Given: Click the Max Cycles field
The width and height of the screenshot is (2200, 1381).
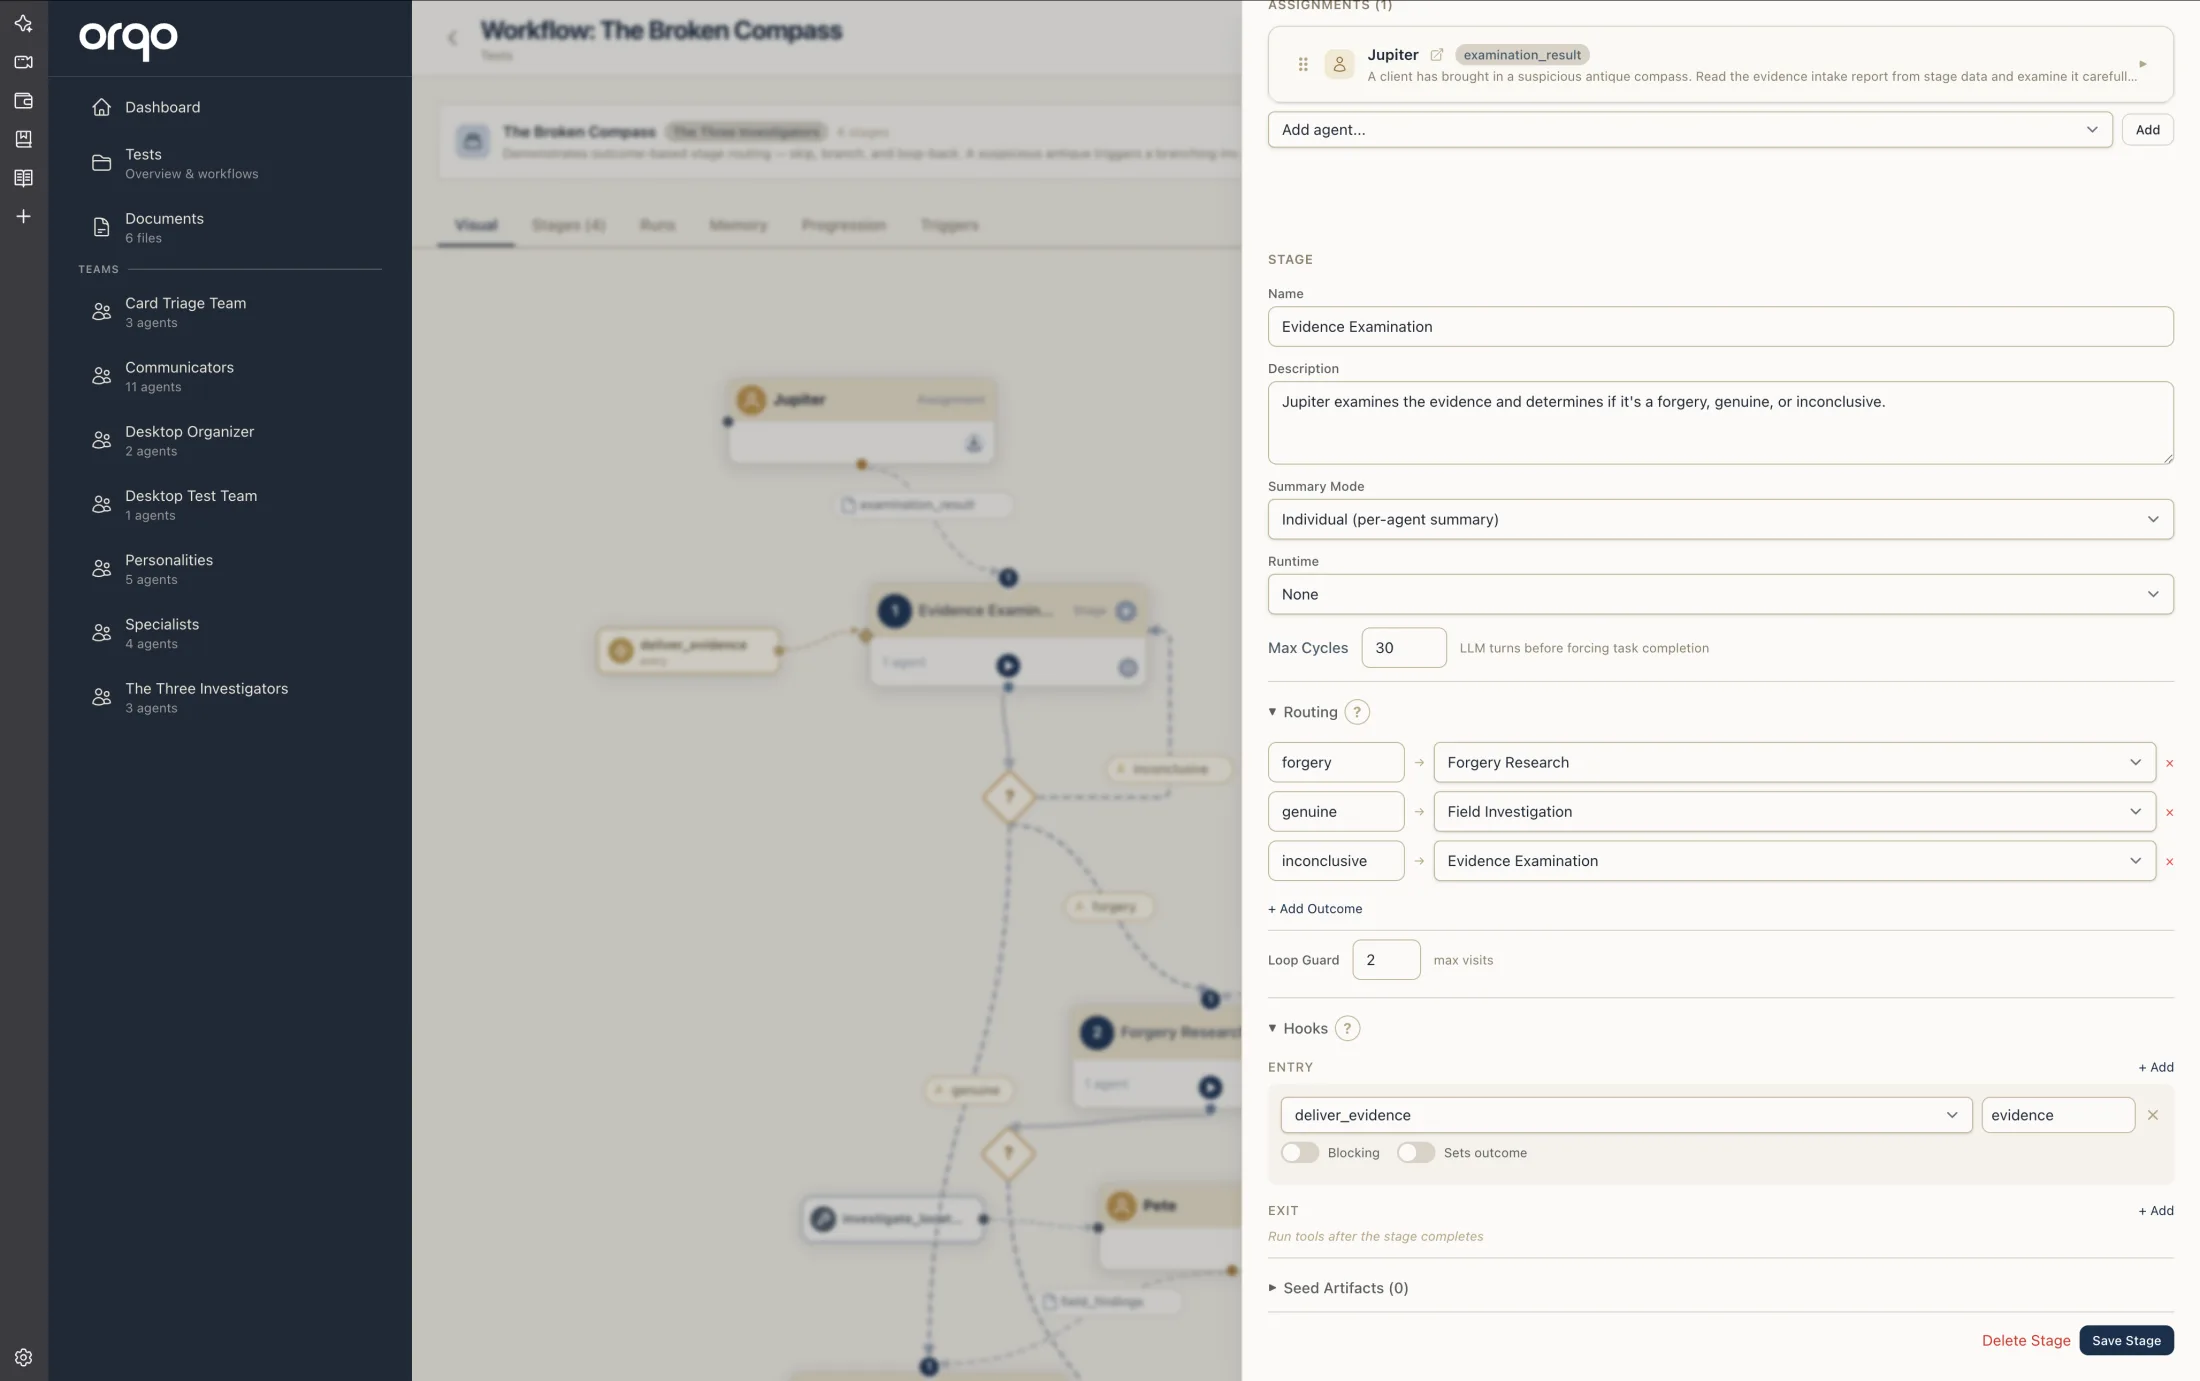Looking at the screenshot, I should [x=1403, y=648].
